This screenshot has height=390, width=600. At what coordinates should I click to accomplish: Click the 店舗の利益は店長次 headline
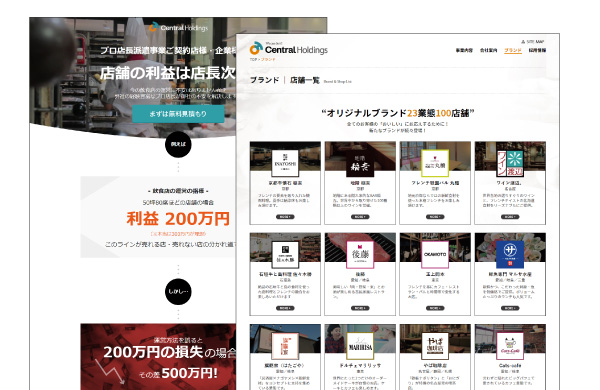coord(168,73)
